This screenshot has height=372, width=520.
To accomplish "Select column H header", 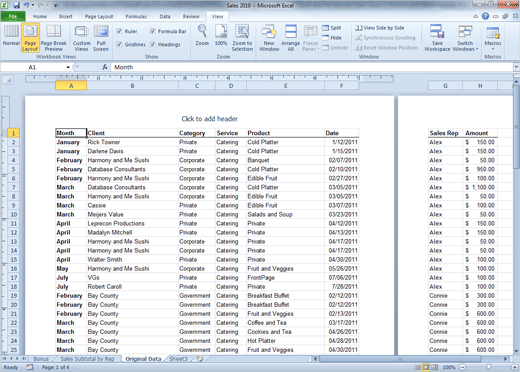I will 480,86.
